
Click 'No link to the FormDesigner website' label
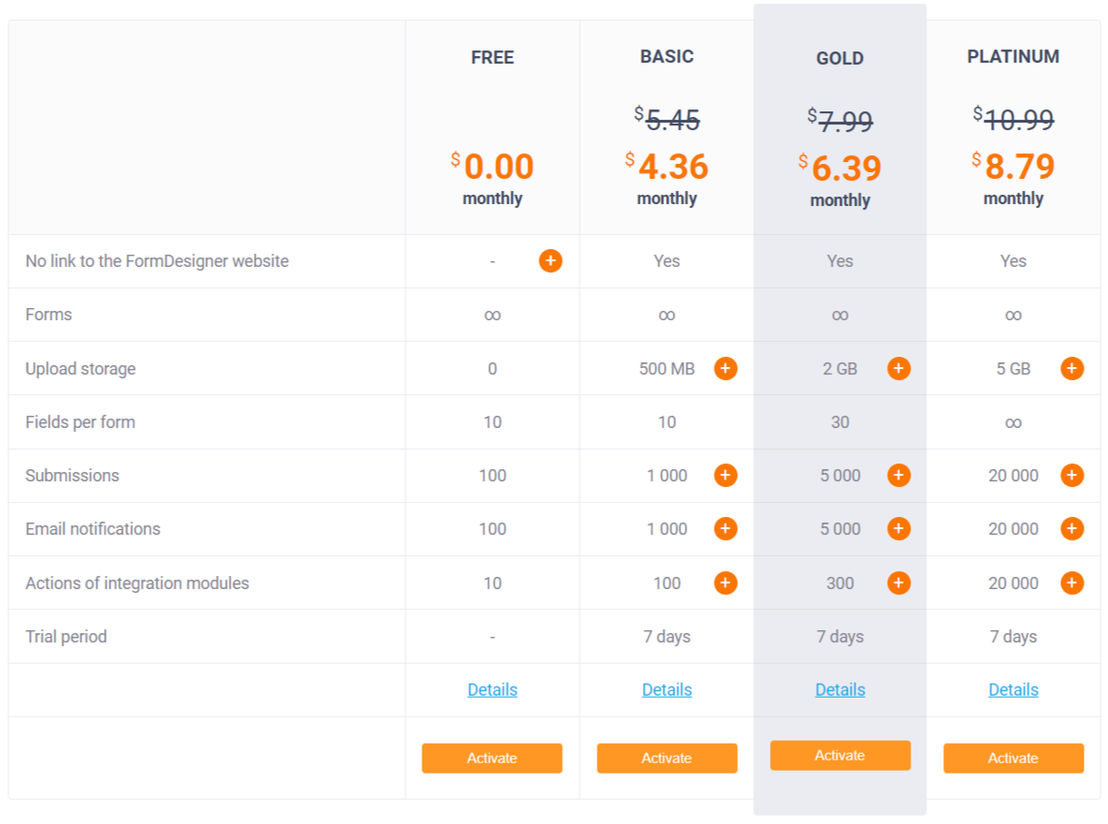click(x=157, y=261)
